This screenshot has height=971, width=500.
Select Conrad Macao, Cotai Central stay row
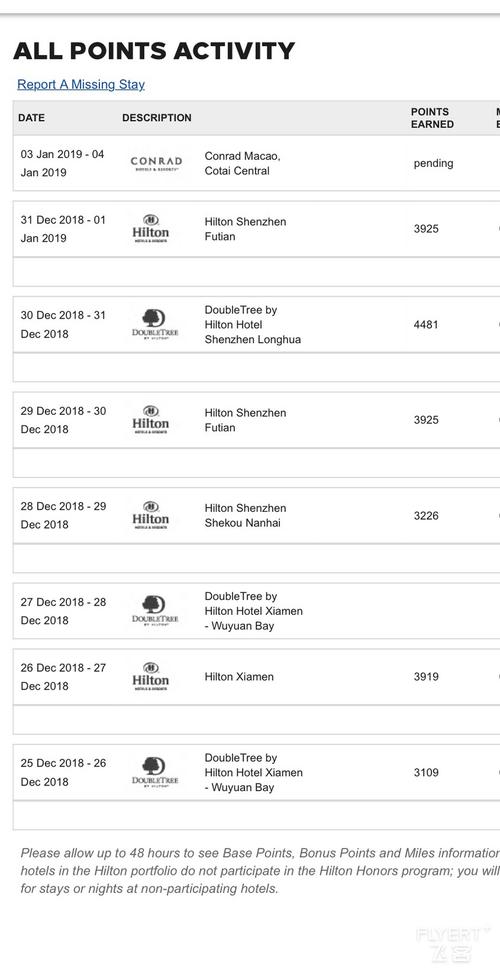pos(257,163)
